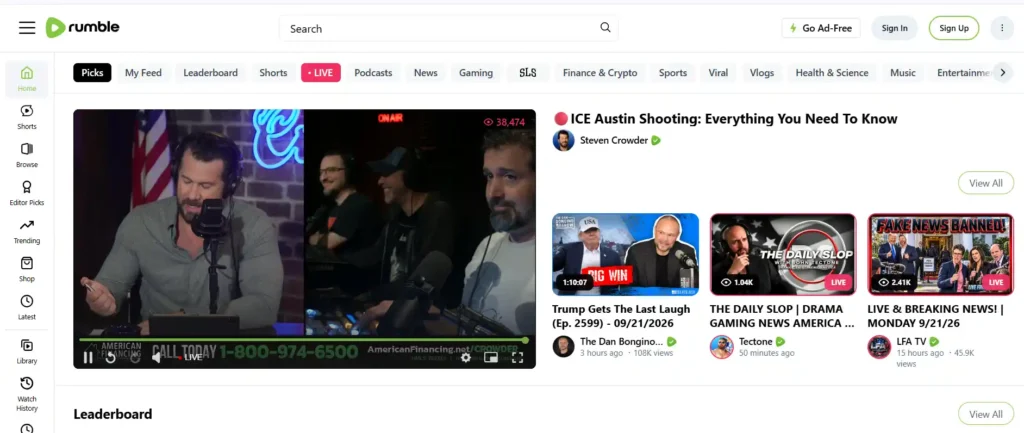Click the Go Ad-Free button

[821, 28]
